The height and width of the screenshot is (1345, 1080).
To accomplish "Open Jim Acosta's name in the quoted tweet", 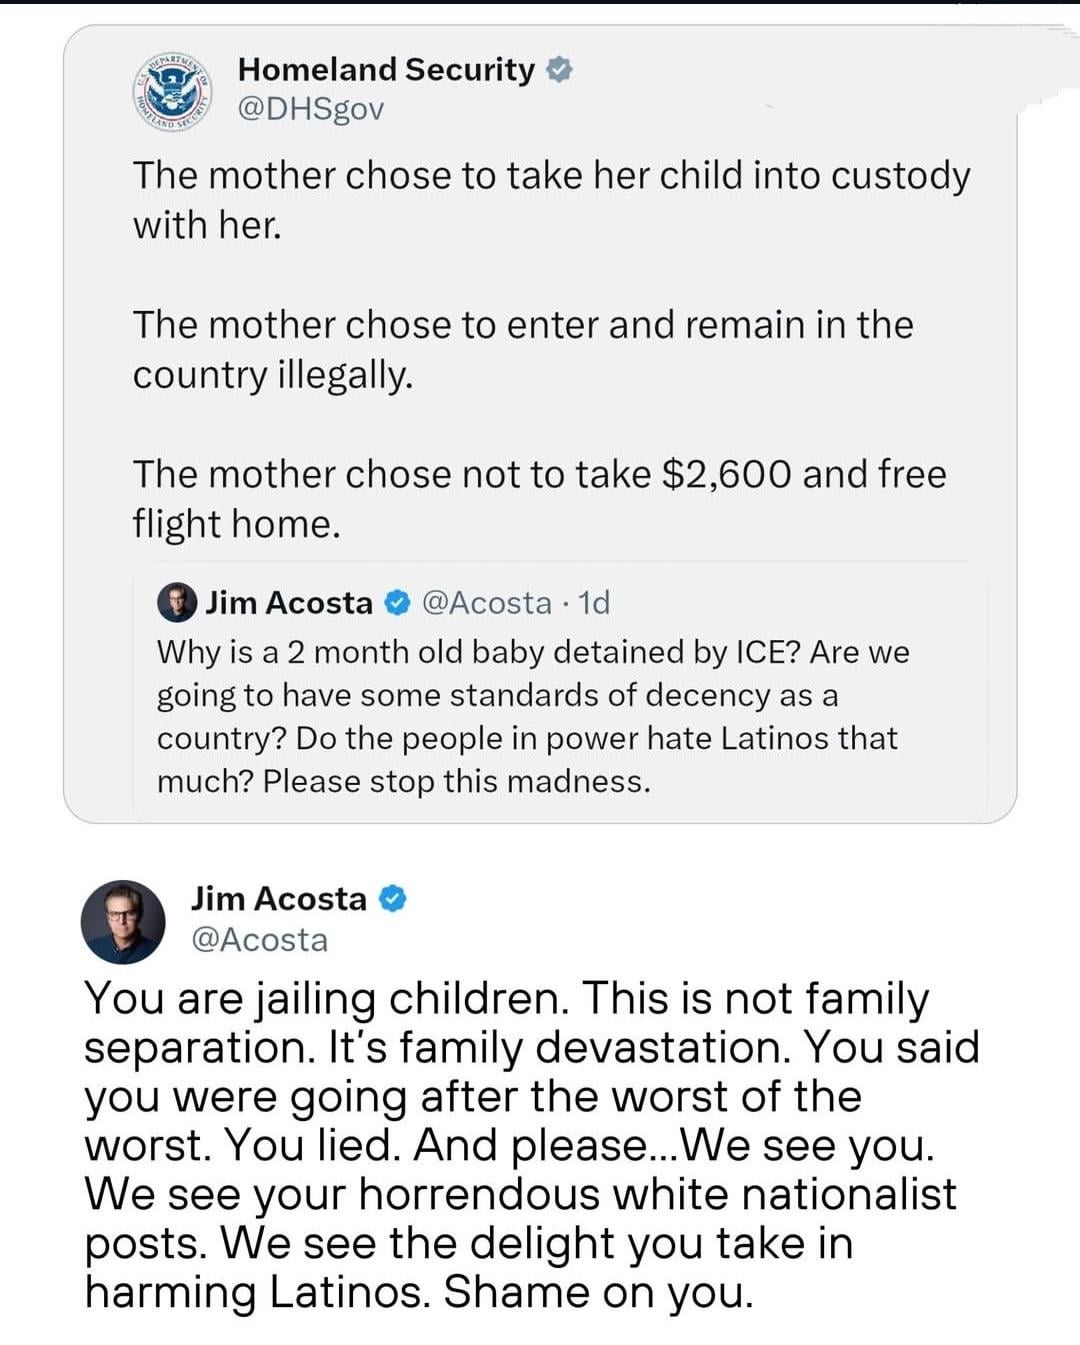I will (289, 603).
